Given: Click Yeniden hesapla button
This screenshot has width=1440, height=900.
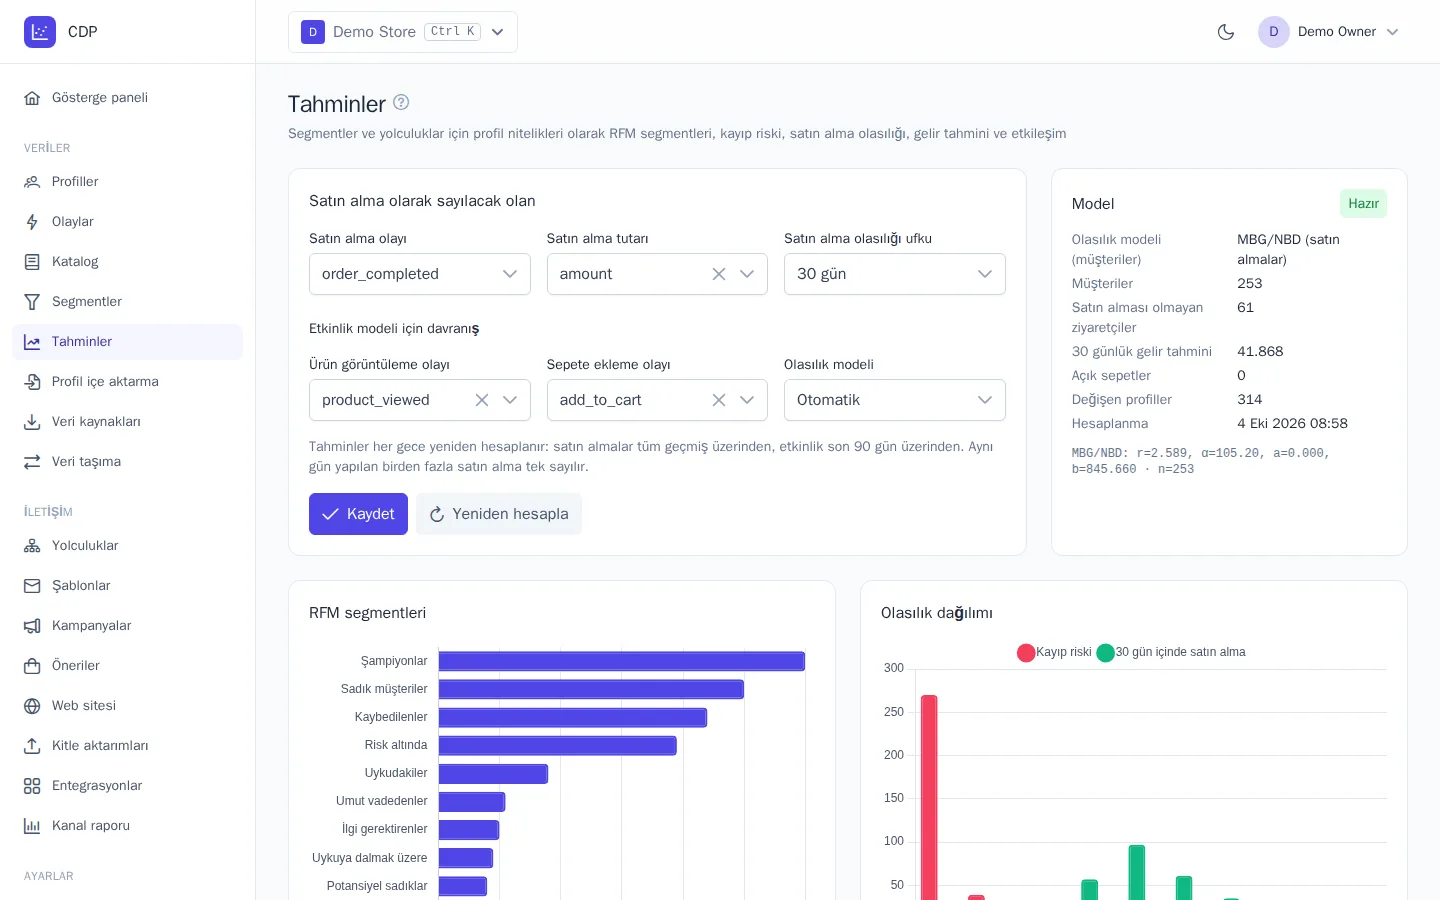Looking at the screenshot, I should pos(499,514).
